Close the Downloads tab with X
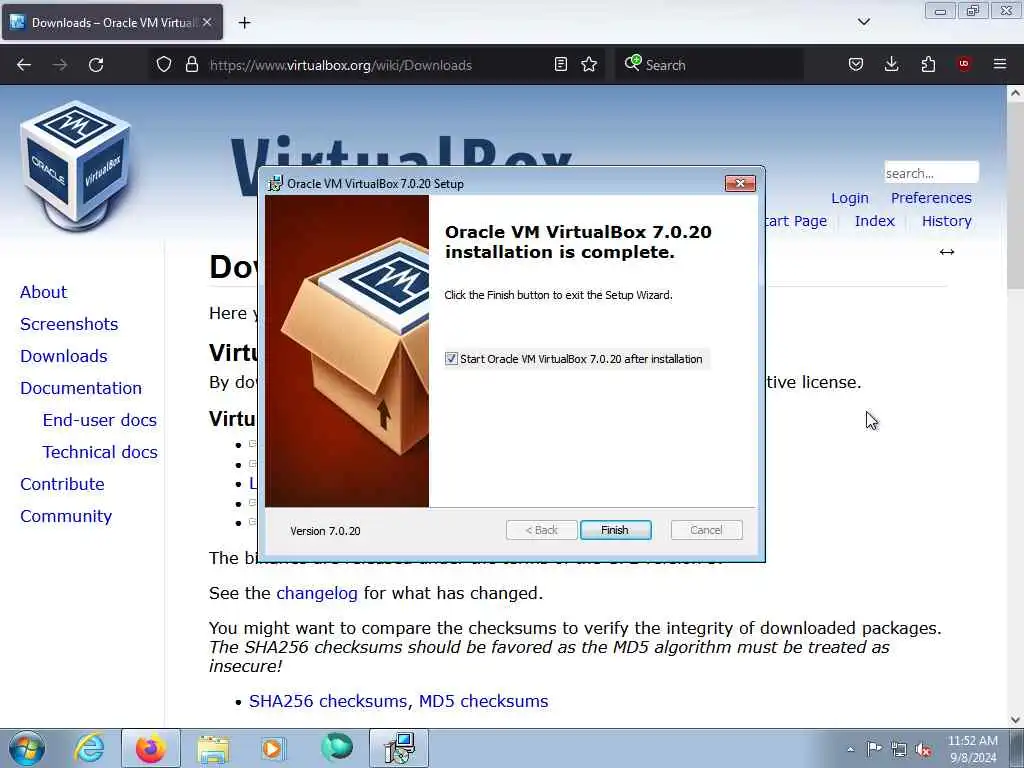1024x768 pixels. pos(207,22)
